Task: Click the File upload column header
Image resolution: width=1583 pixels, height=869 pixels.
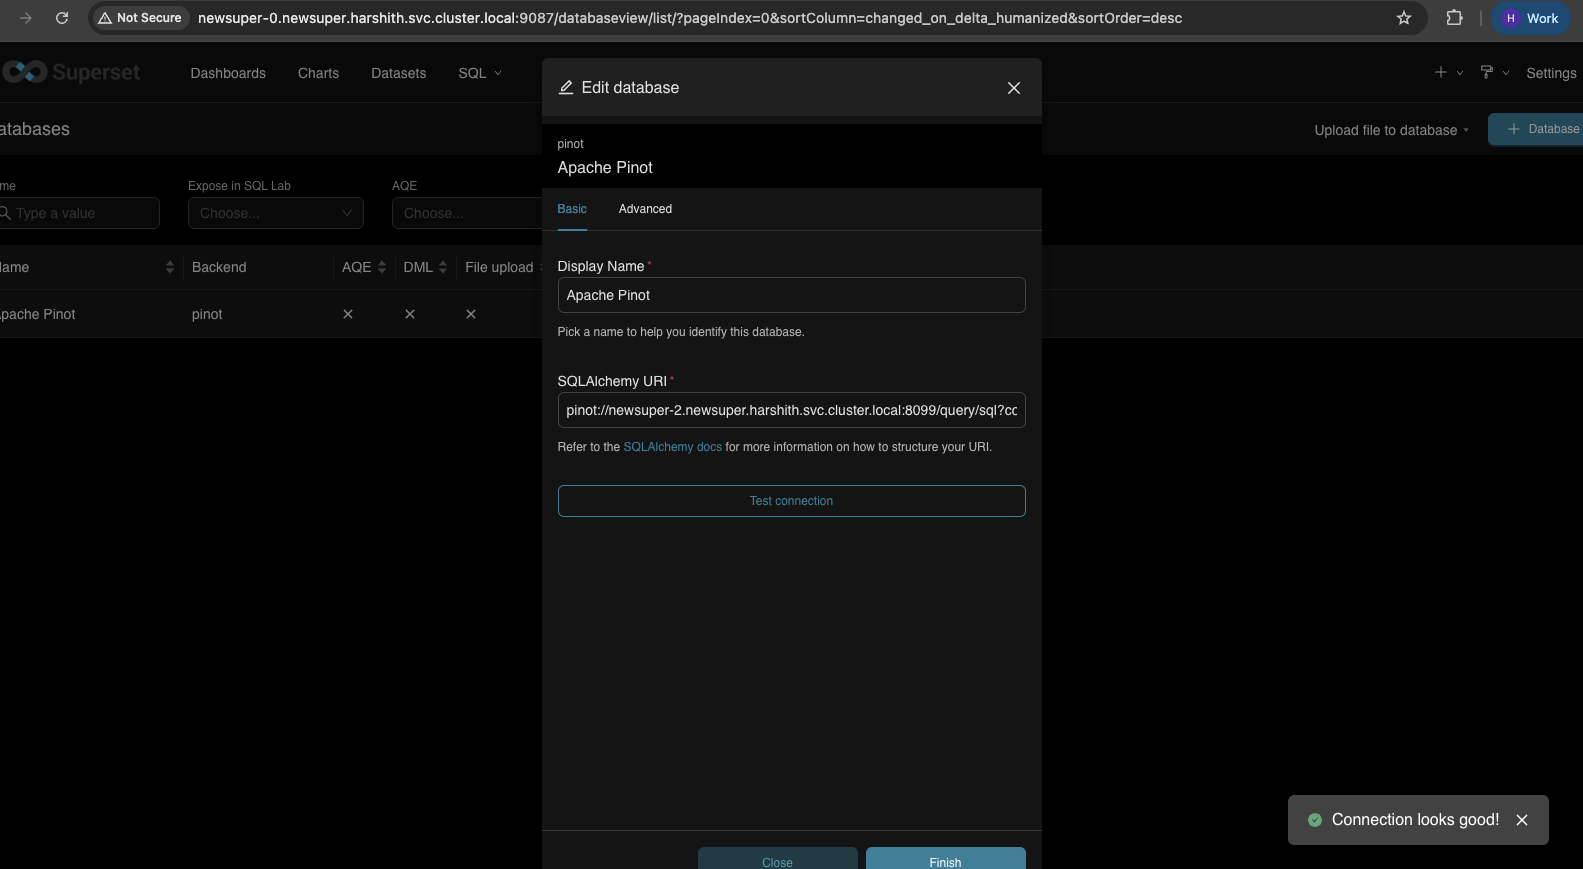Action: pos(500,267)
